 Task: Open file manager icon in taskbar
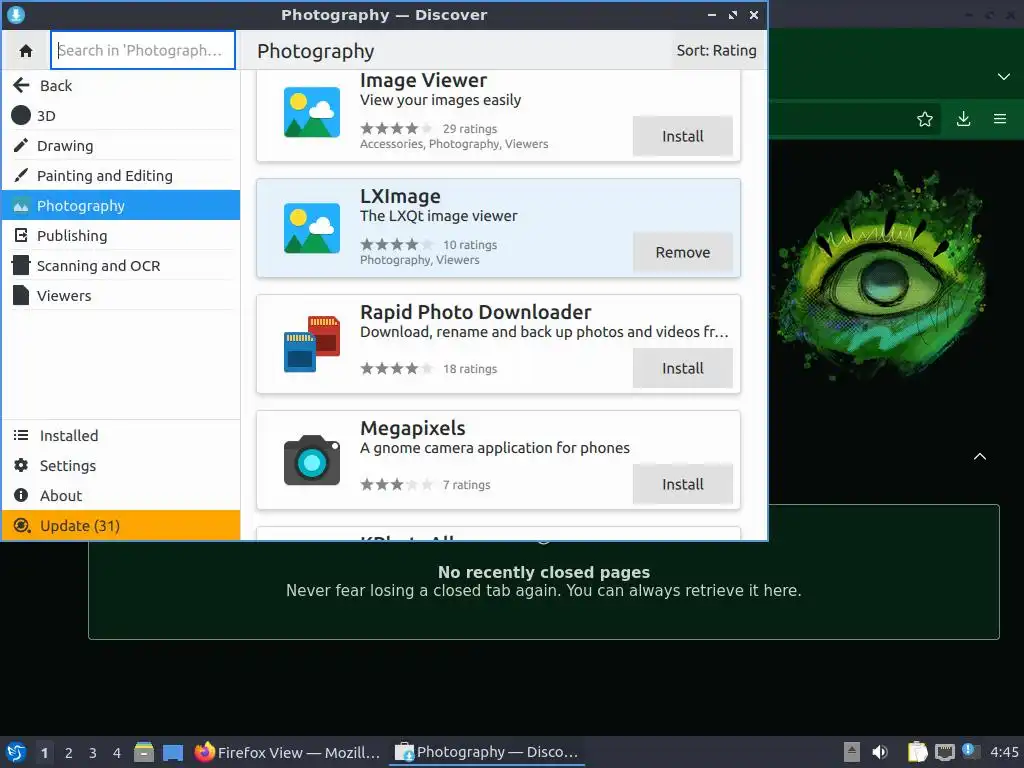coord(144,752)
